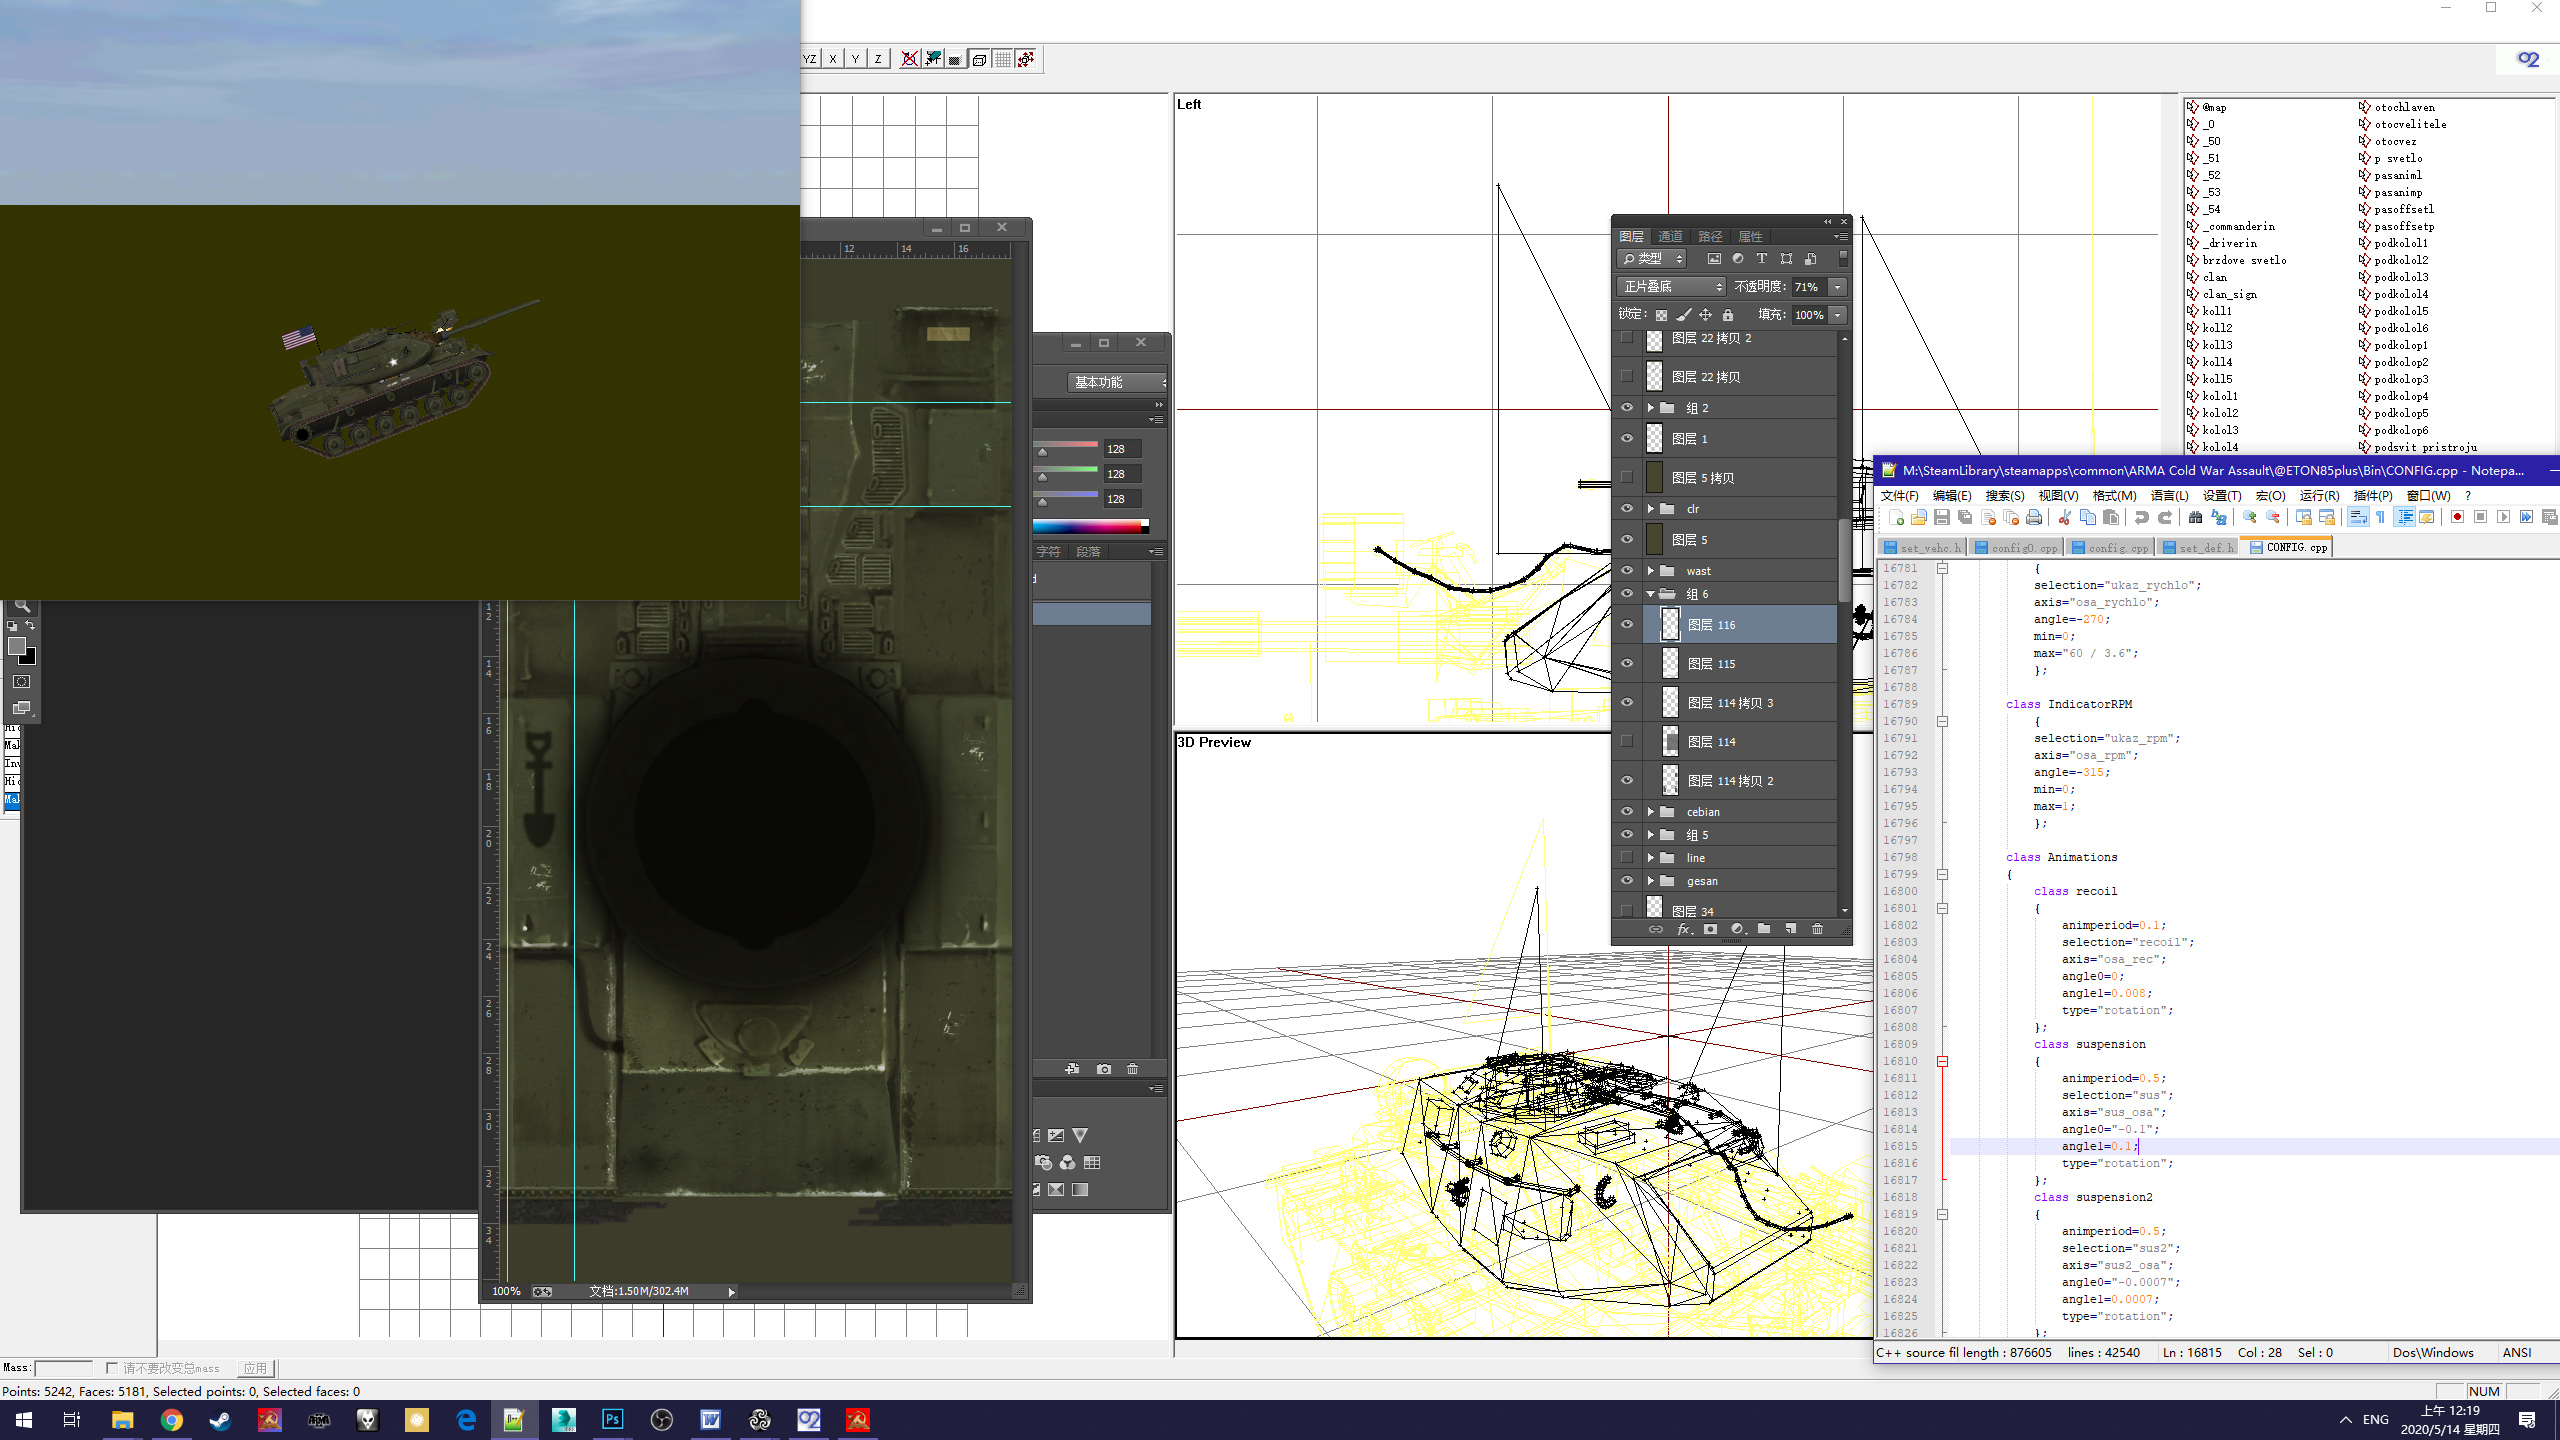
Task: Toggle visibility of layer 图层 116
Action: [x=1627, y=624]
